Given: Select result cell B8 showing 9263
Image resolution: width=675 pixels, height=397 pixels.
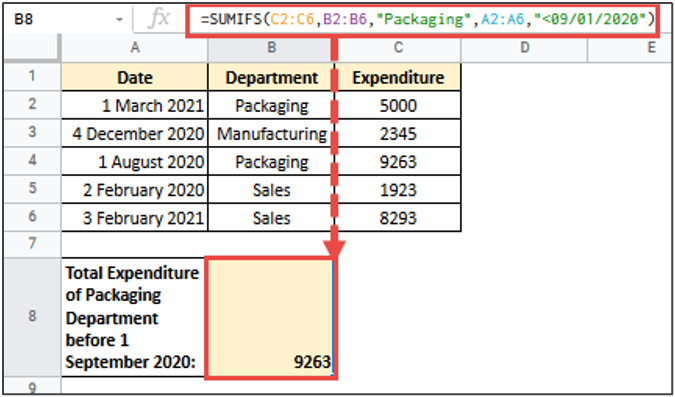Looking at the screenshot, I should tap(270, 318).
